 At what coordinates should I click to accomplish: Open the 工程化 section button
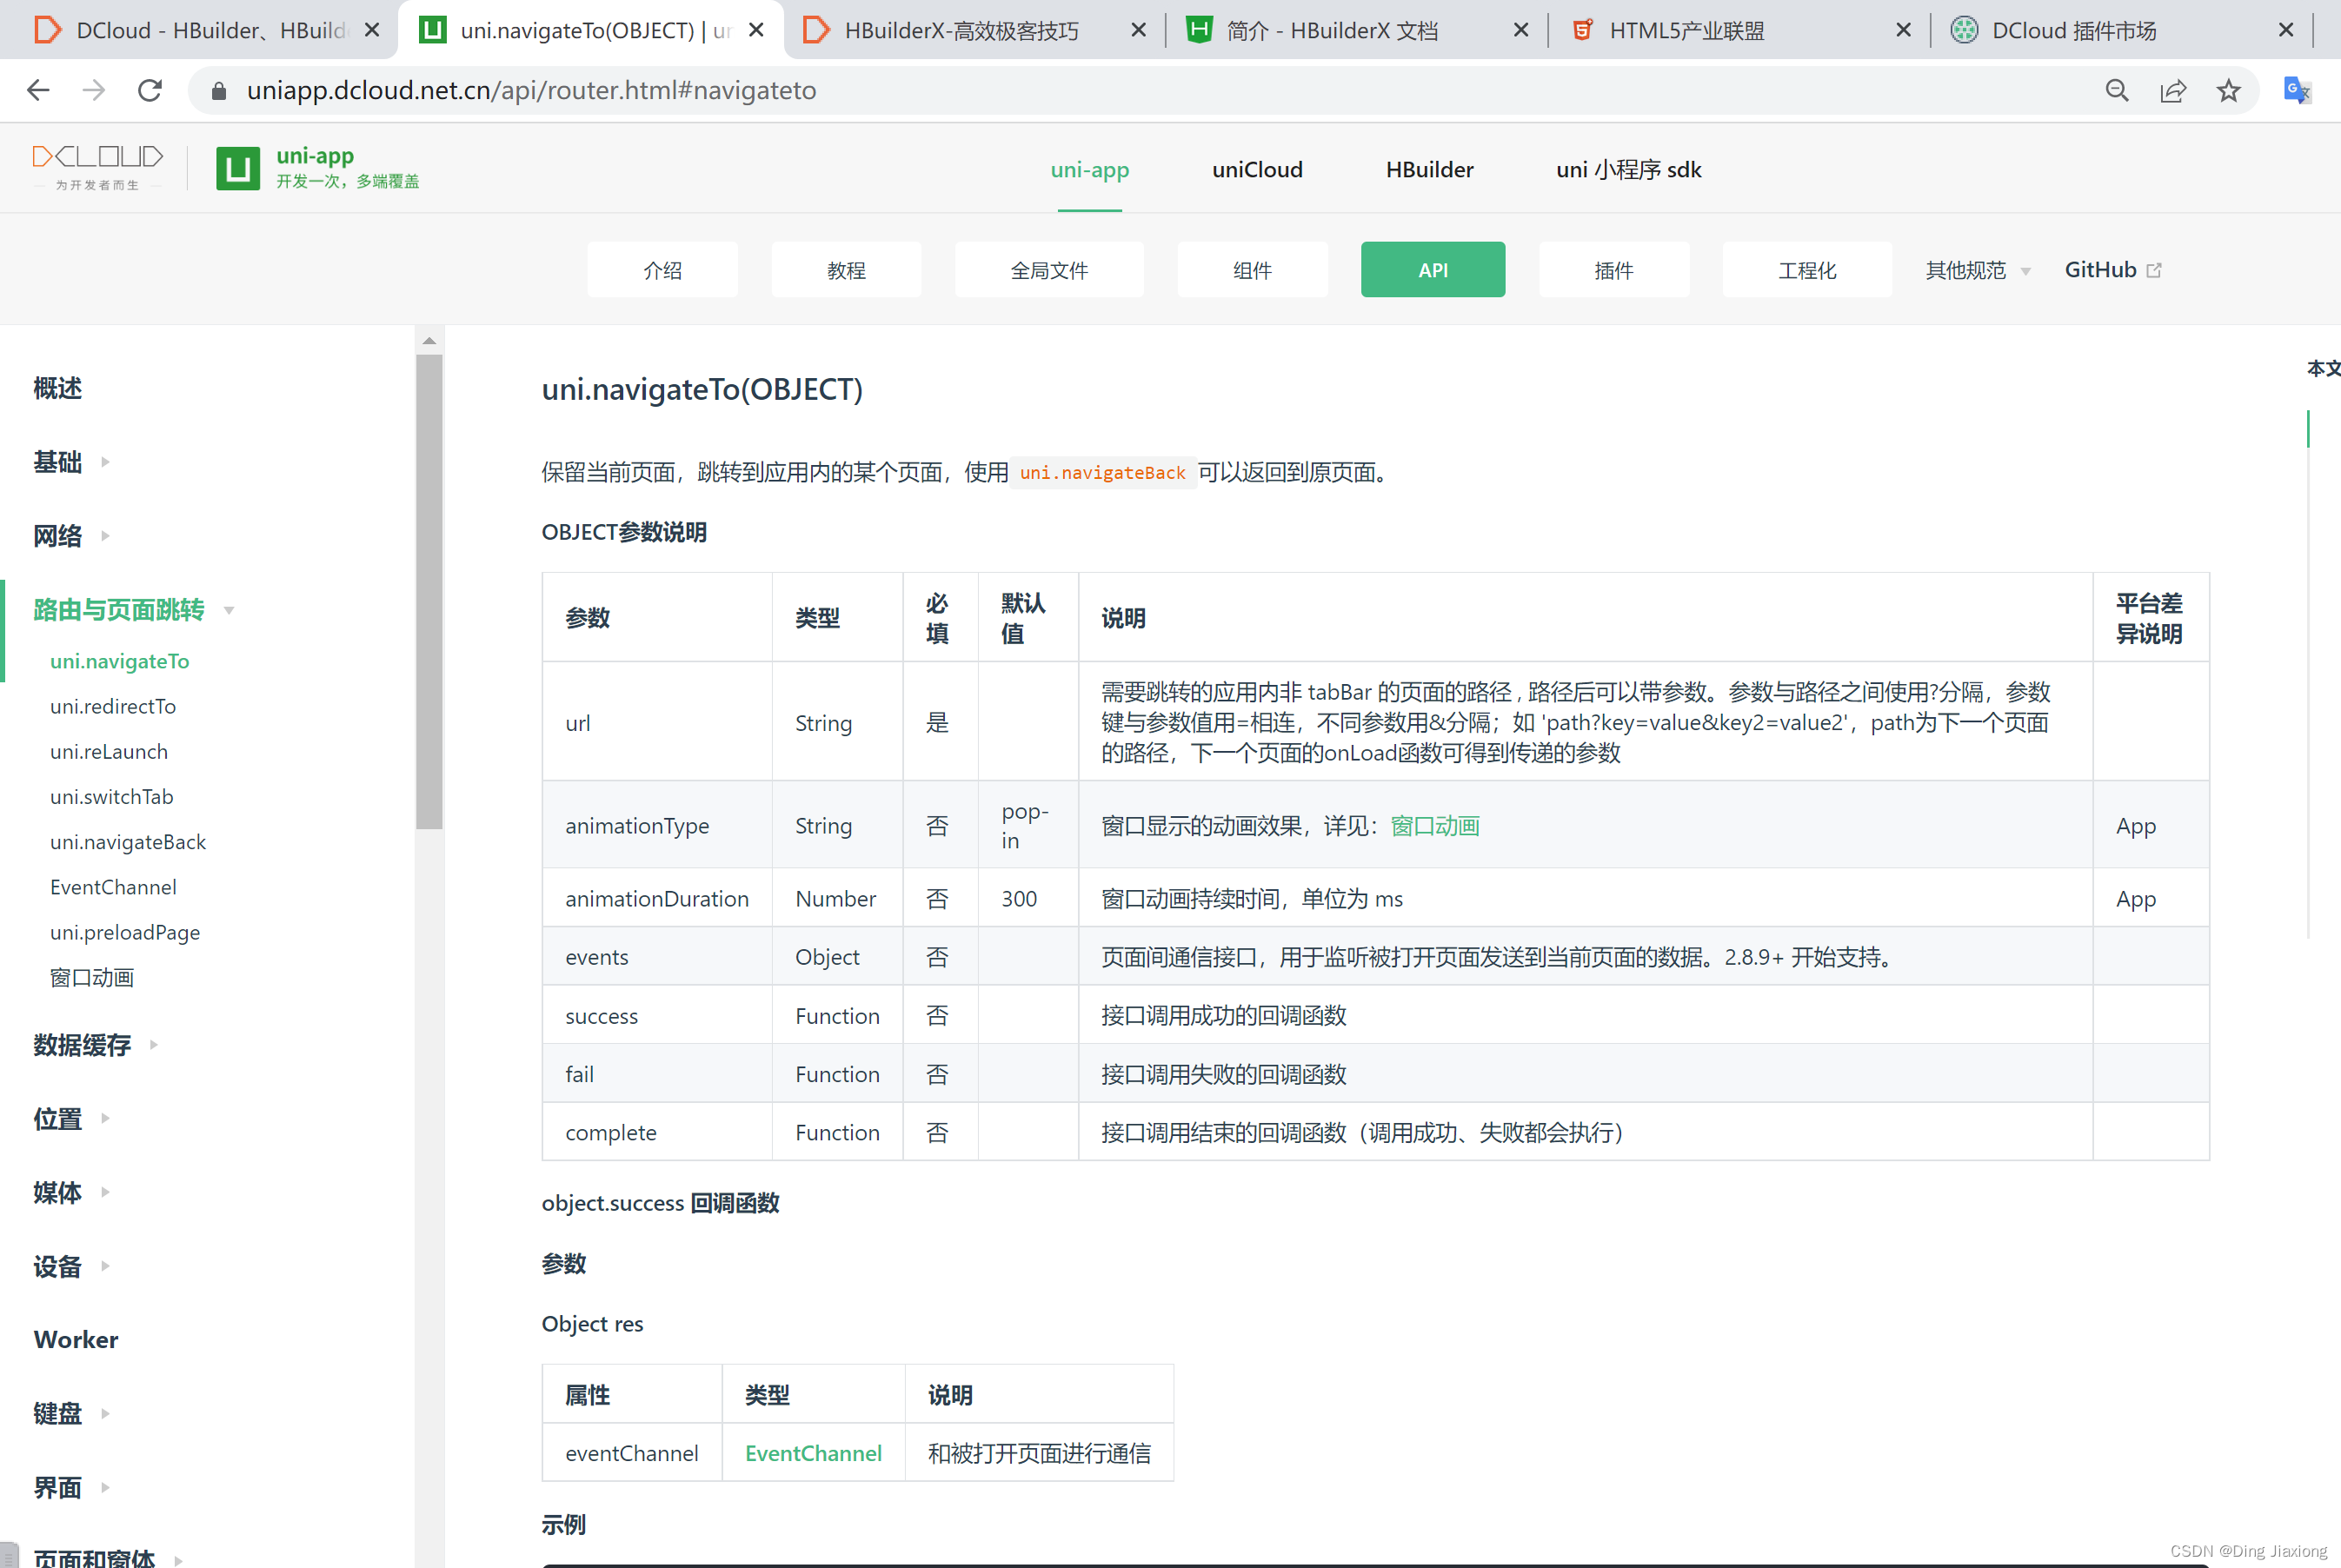point(1807,270)
